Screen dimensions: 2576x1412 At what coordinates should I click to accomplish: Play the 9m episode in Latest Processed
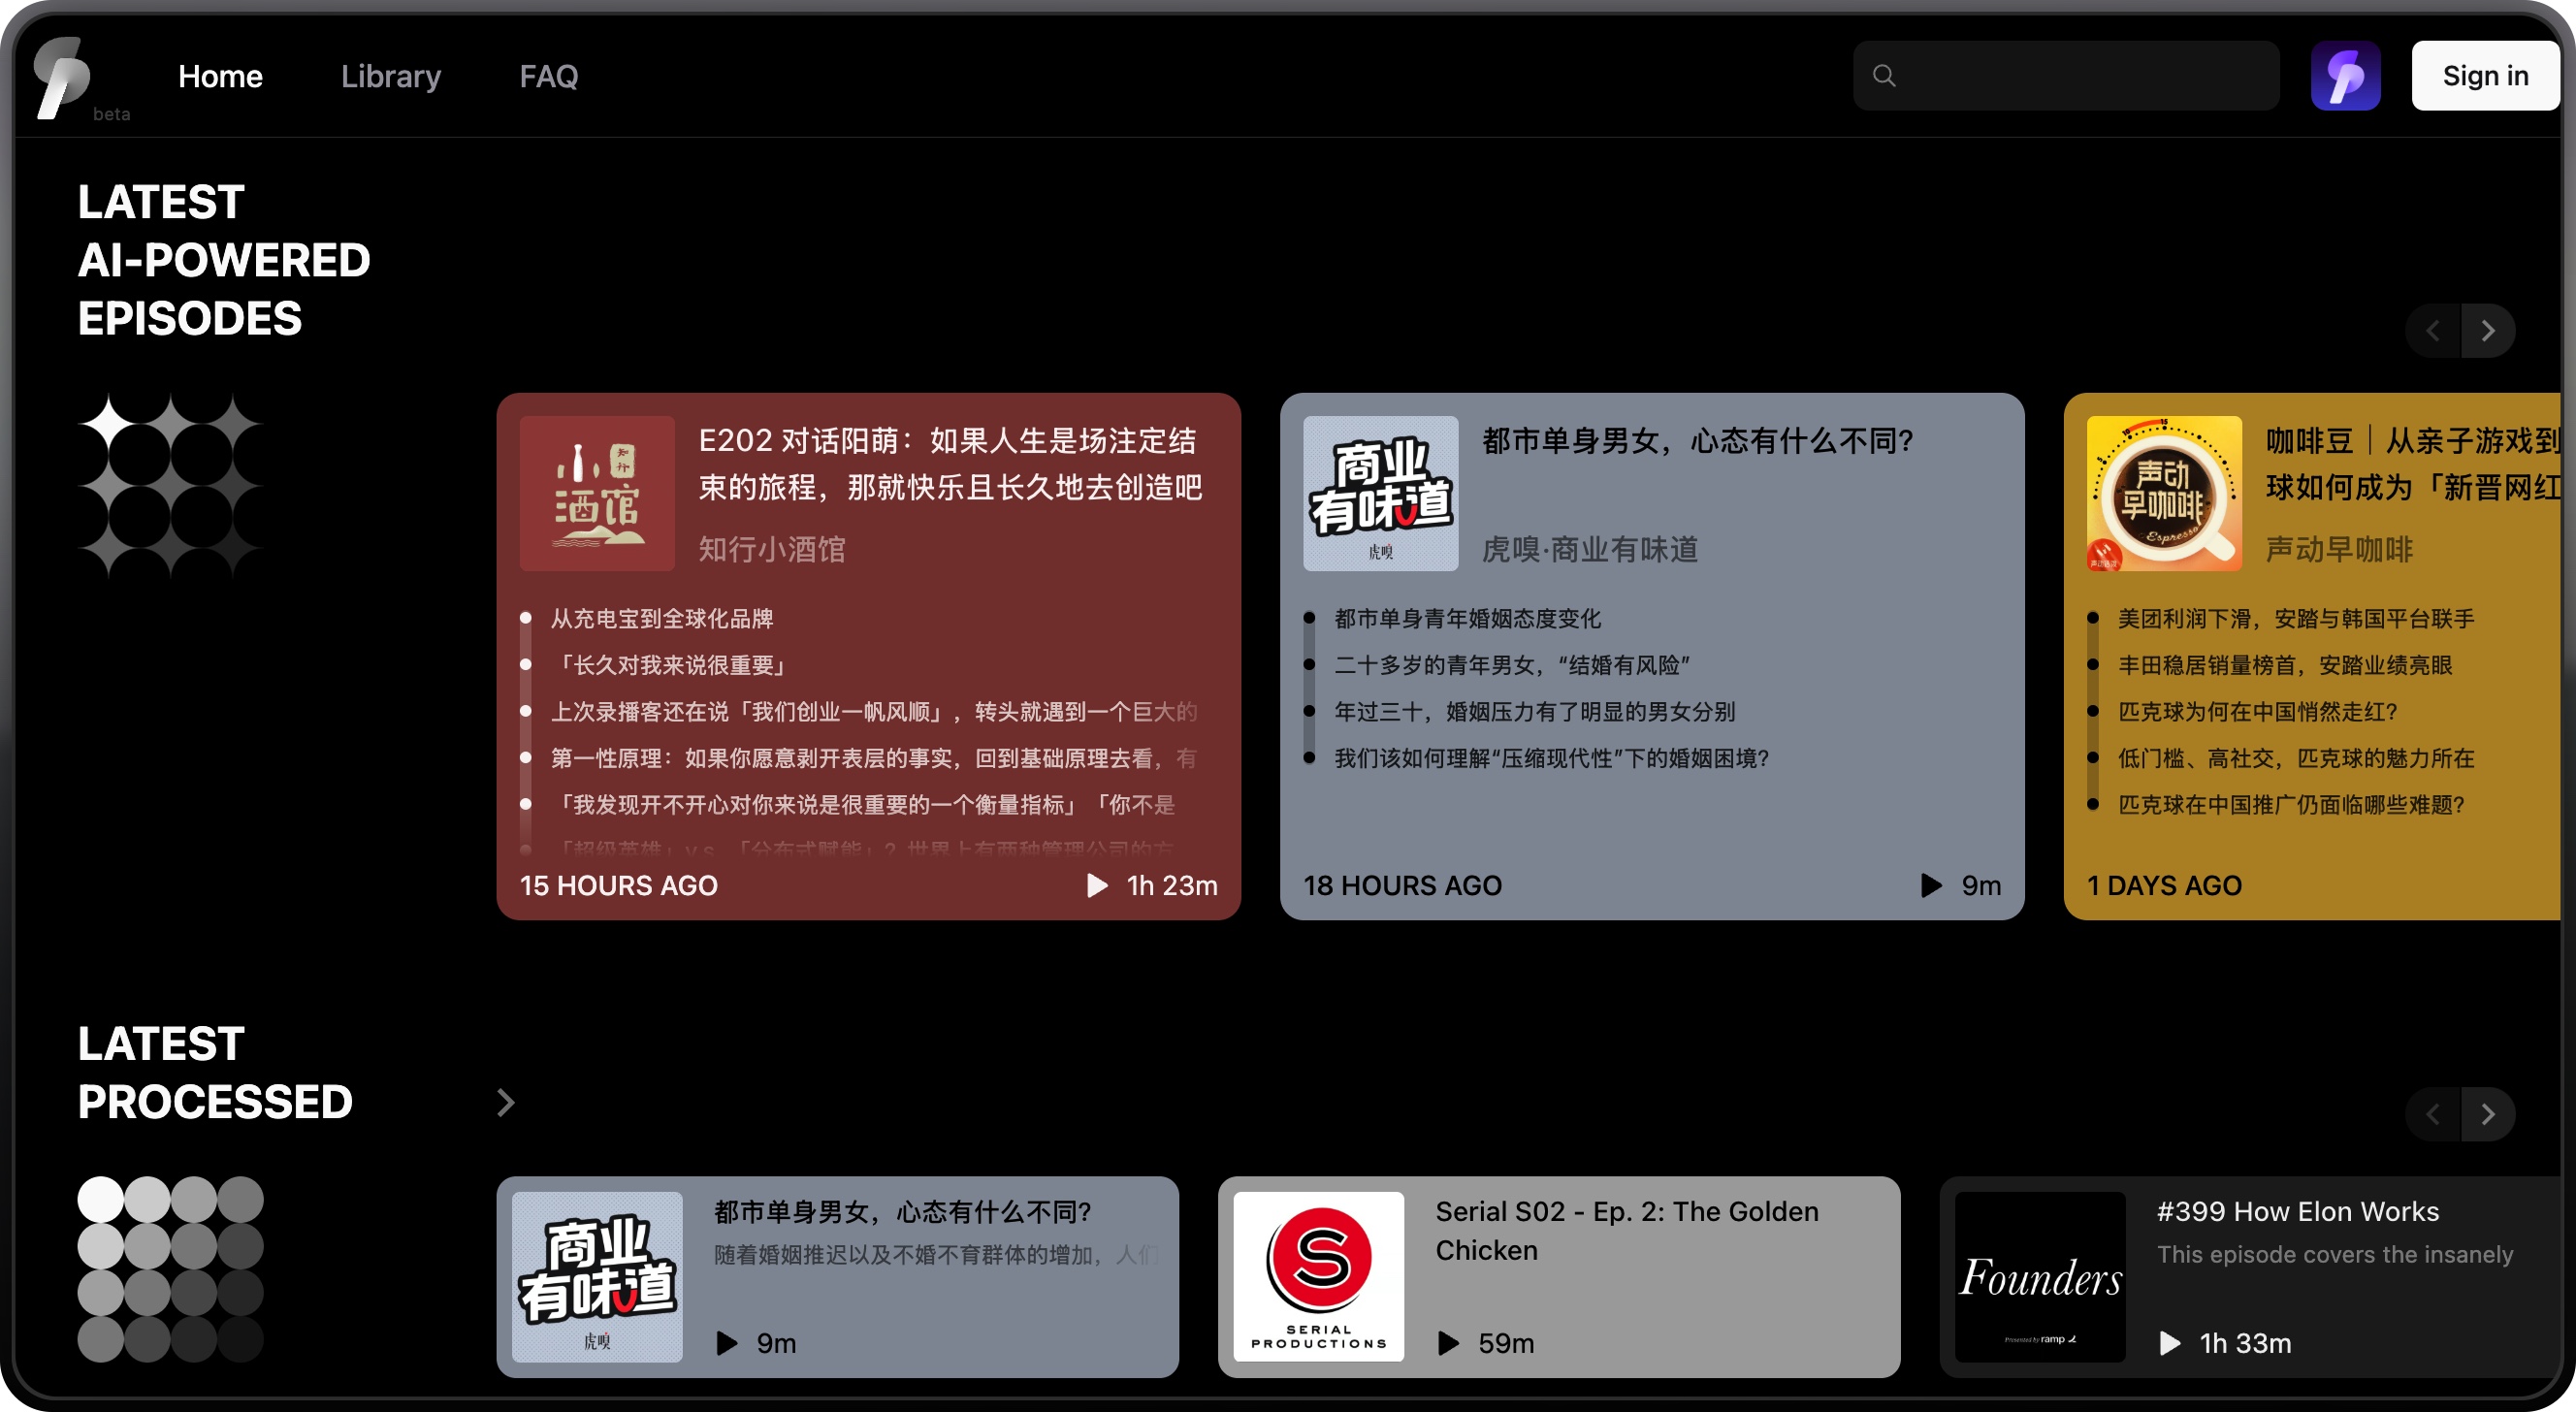pyautogui.click(x=727, y=1343)
